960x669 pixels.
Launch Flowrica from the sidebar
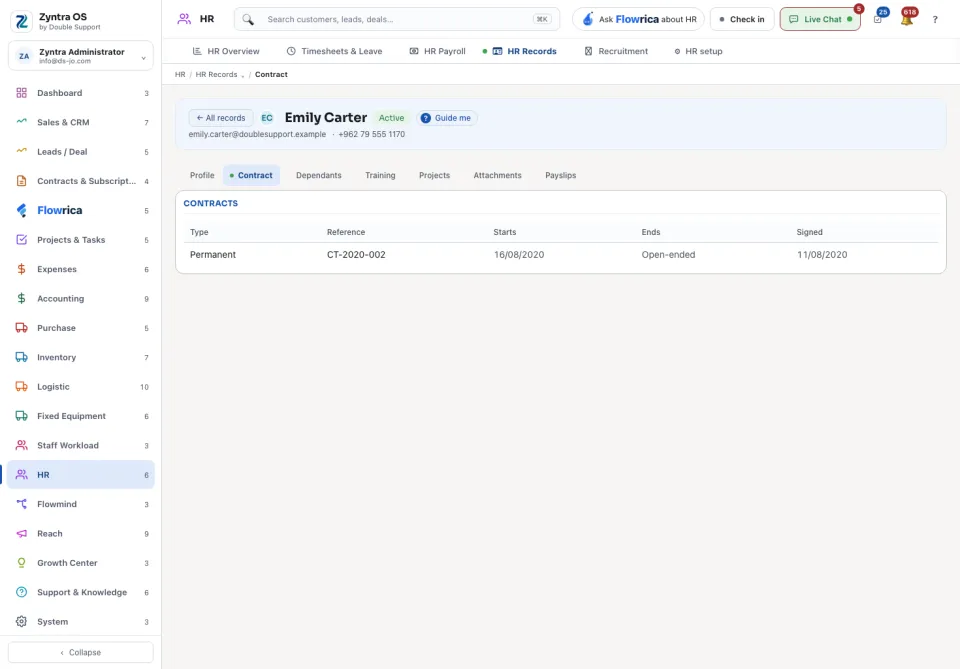(x=81, y=210)
